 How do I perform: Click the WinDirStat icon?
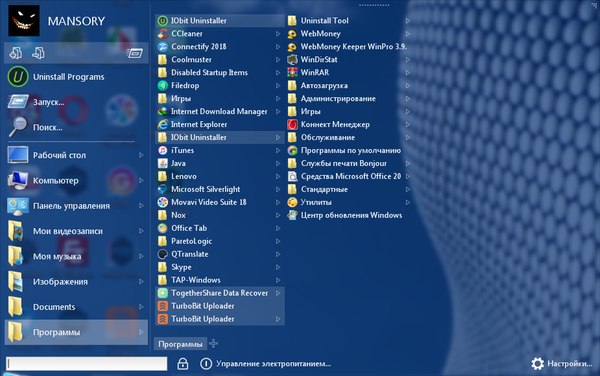point(292,60)
